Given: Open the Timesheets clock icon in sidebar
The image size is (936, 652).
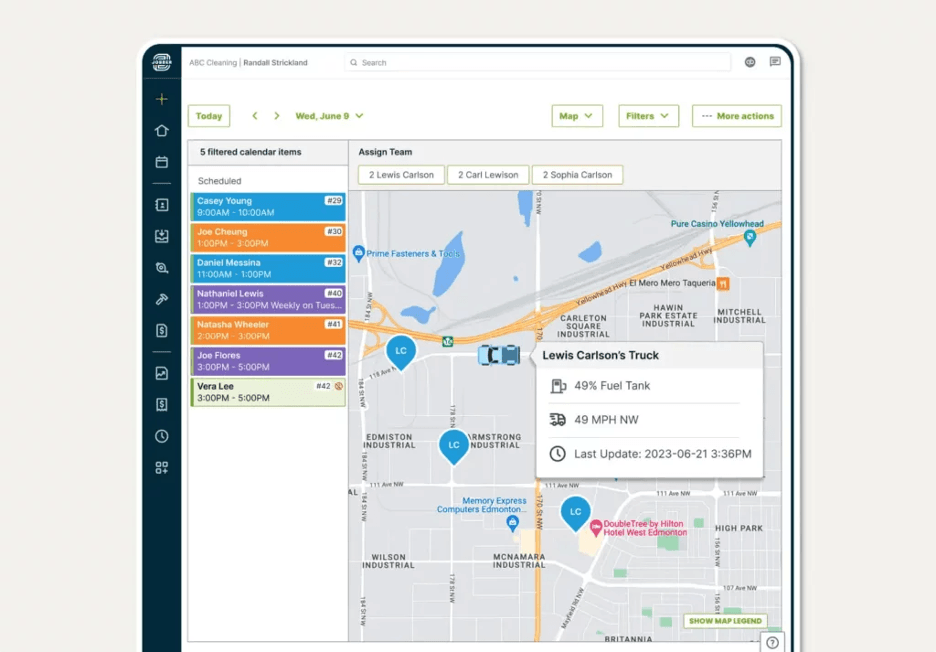Looking at the screenshot, I should tap(161, 436).
